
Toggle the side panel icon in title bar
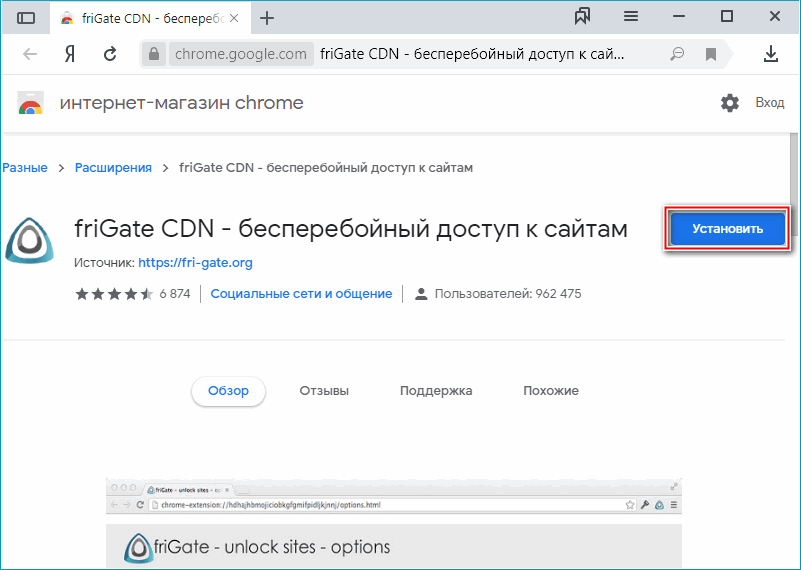26,18
